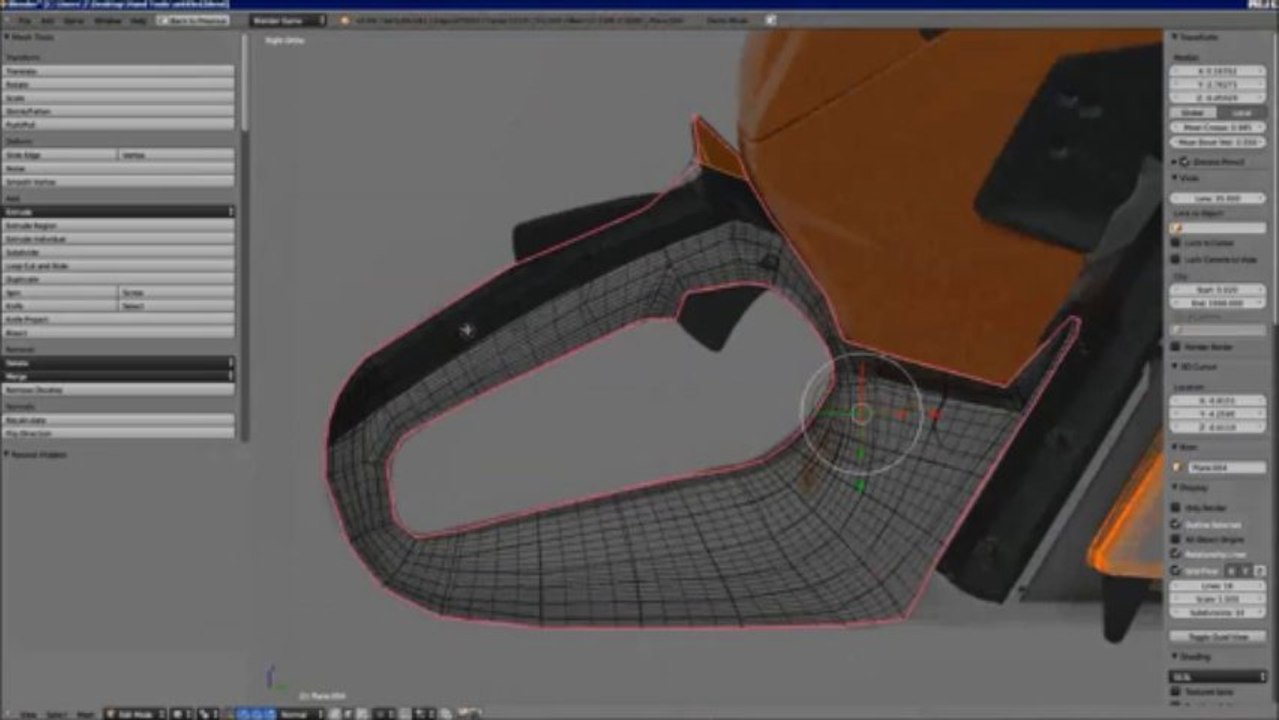Screen dimensions: 1279x720
Task: Toggle the All Object Origins checkbox
Action: tap(1177, 539)
